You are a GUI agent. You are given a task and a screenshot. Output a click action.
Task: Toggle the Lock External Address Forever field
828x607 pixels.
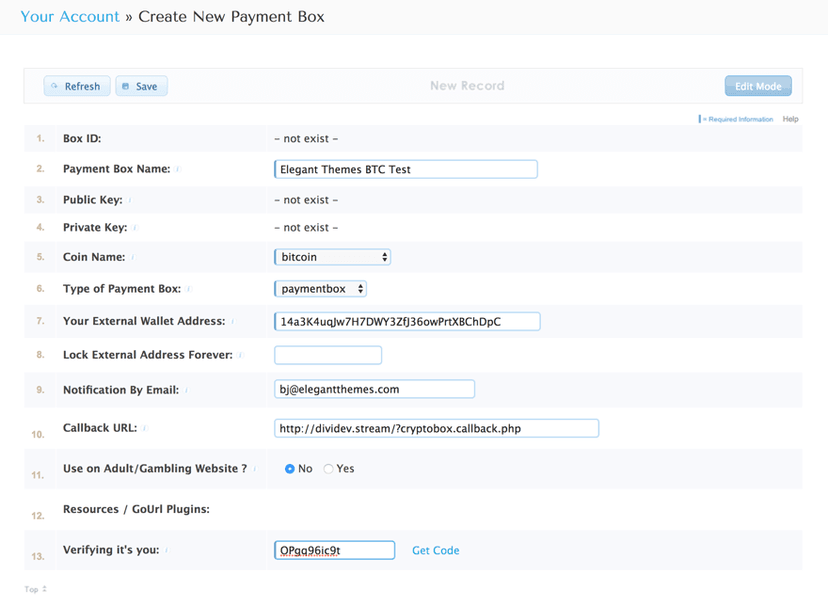click(327, 354)
